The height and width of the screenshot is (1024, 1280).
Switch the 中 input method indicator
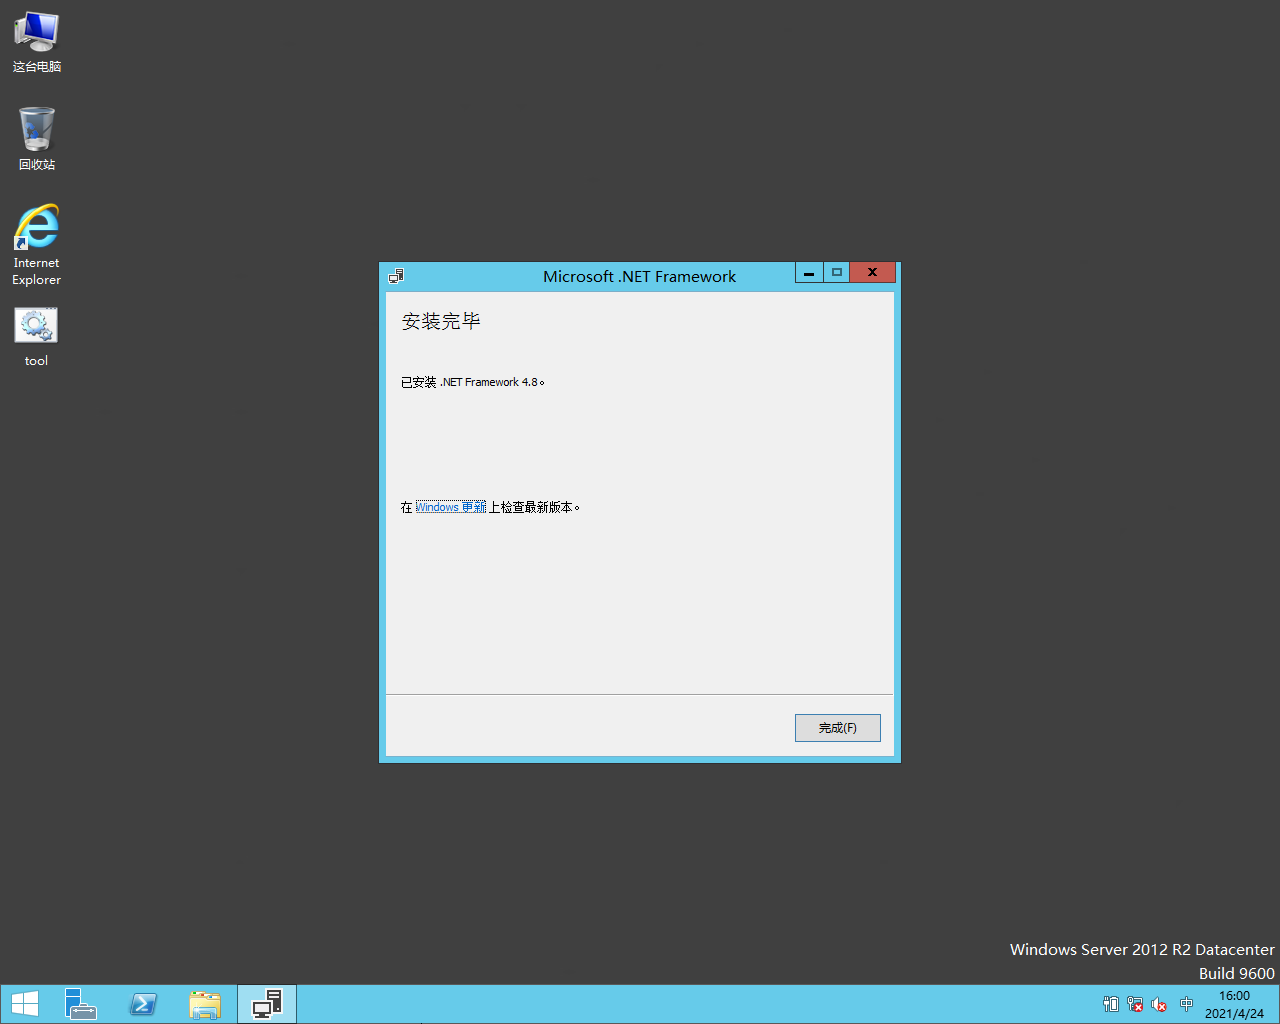click(x=1186, y=1004)
